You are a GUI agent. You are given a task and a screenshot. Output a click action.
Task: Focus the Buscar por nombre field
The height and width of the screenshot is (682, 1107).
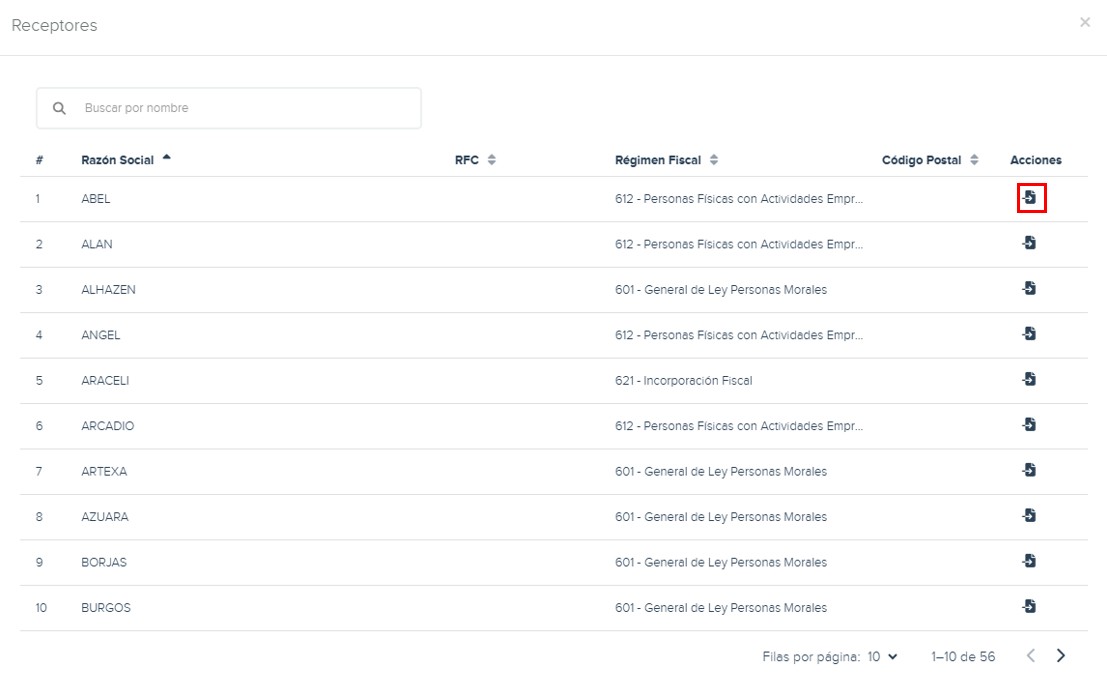(x=245, y=108)
